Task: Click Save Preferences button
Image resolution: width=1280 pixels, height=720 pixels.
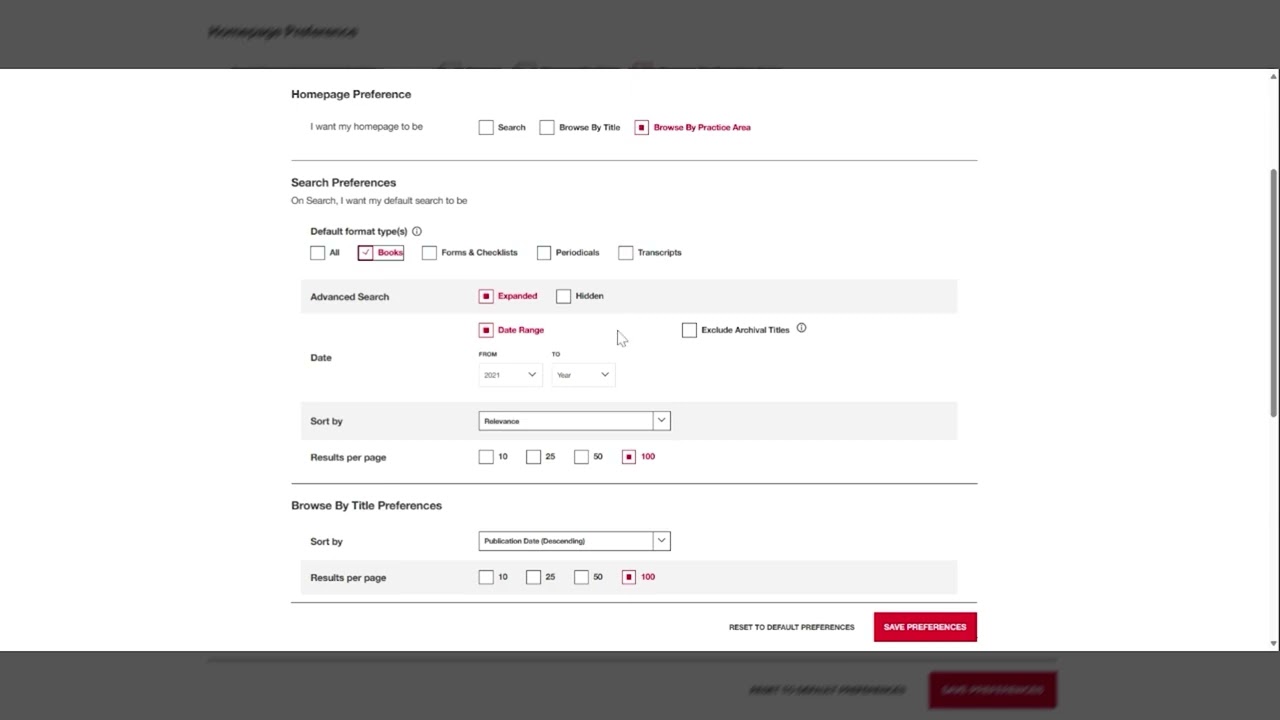Action: click(x=925, y=627)
